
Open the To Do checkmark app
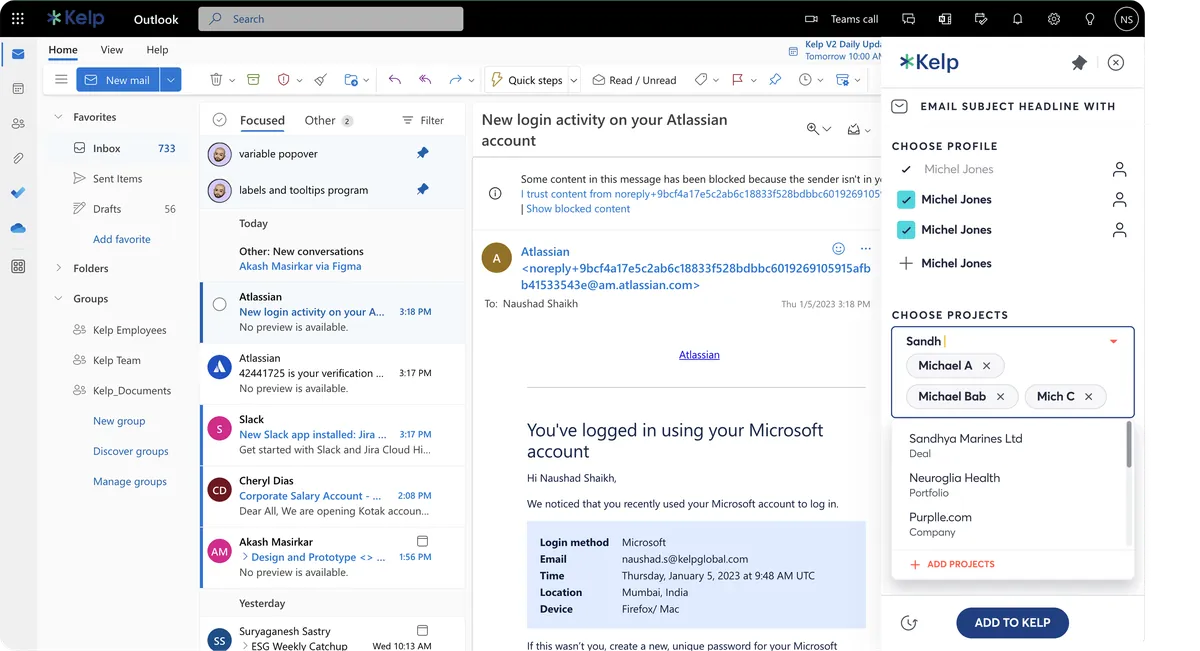18,193
